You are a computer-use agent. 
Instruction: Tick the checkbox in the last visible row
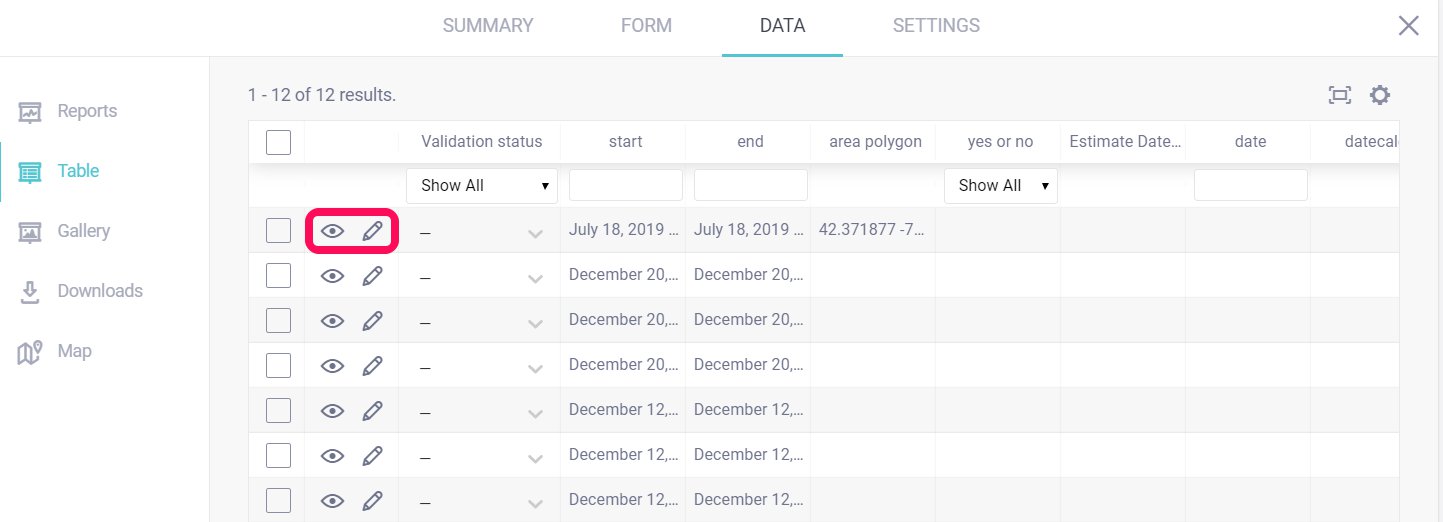[278, 500]
